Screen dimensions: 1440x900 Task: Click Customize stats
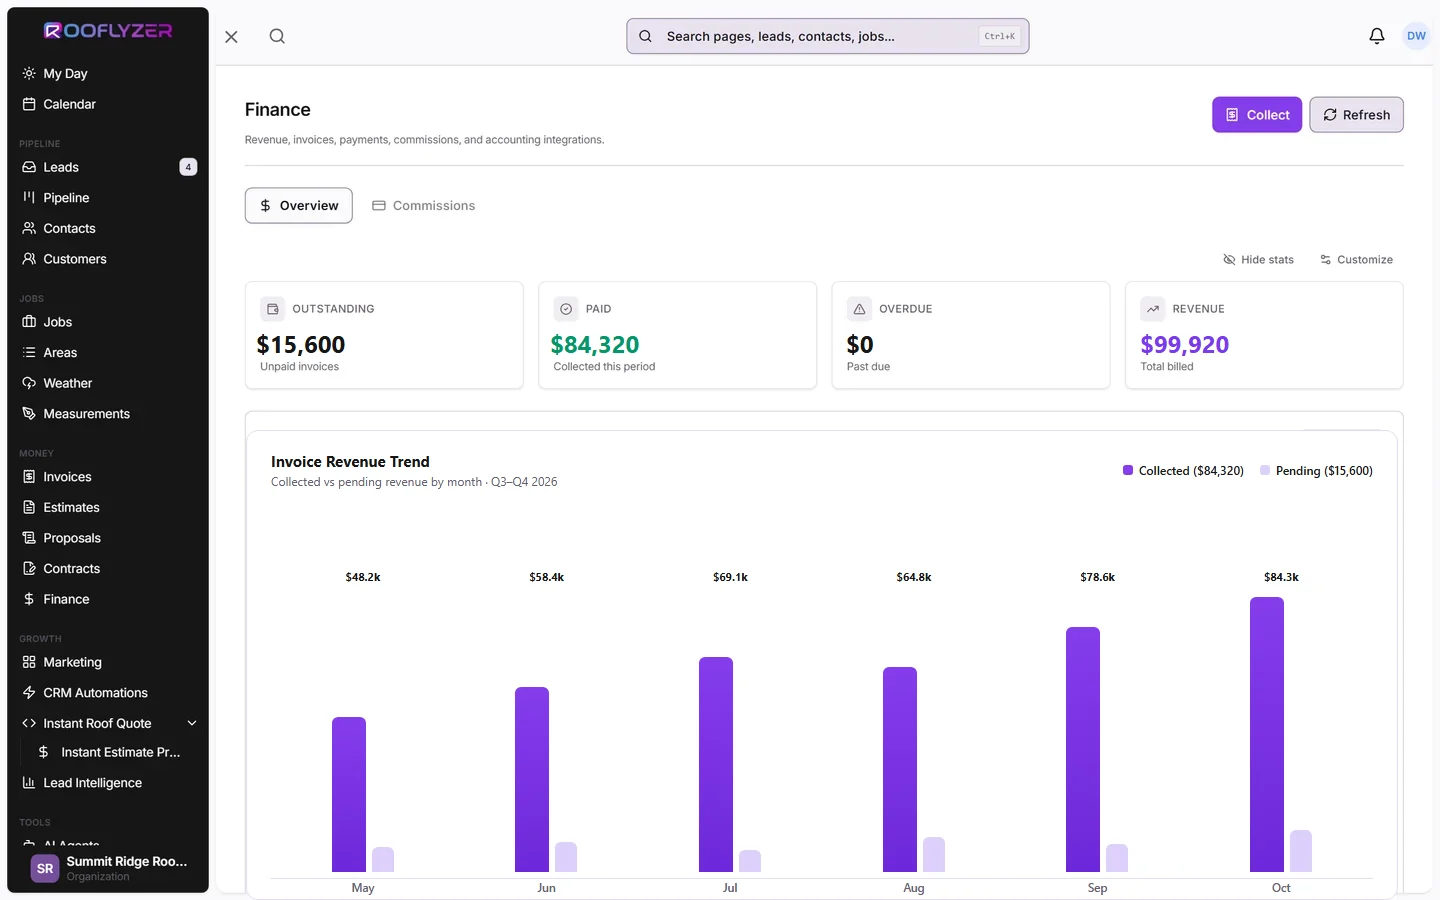[x=1356, y=260]
